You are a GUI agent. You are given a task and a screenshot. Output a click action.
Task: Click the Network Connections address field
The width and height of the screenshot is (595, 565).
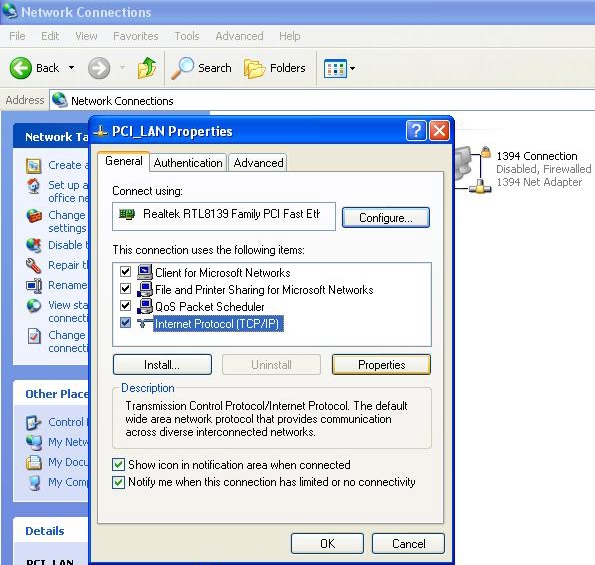pyautogui.click(x=322, y=100)
